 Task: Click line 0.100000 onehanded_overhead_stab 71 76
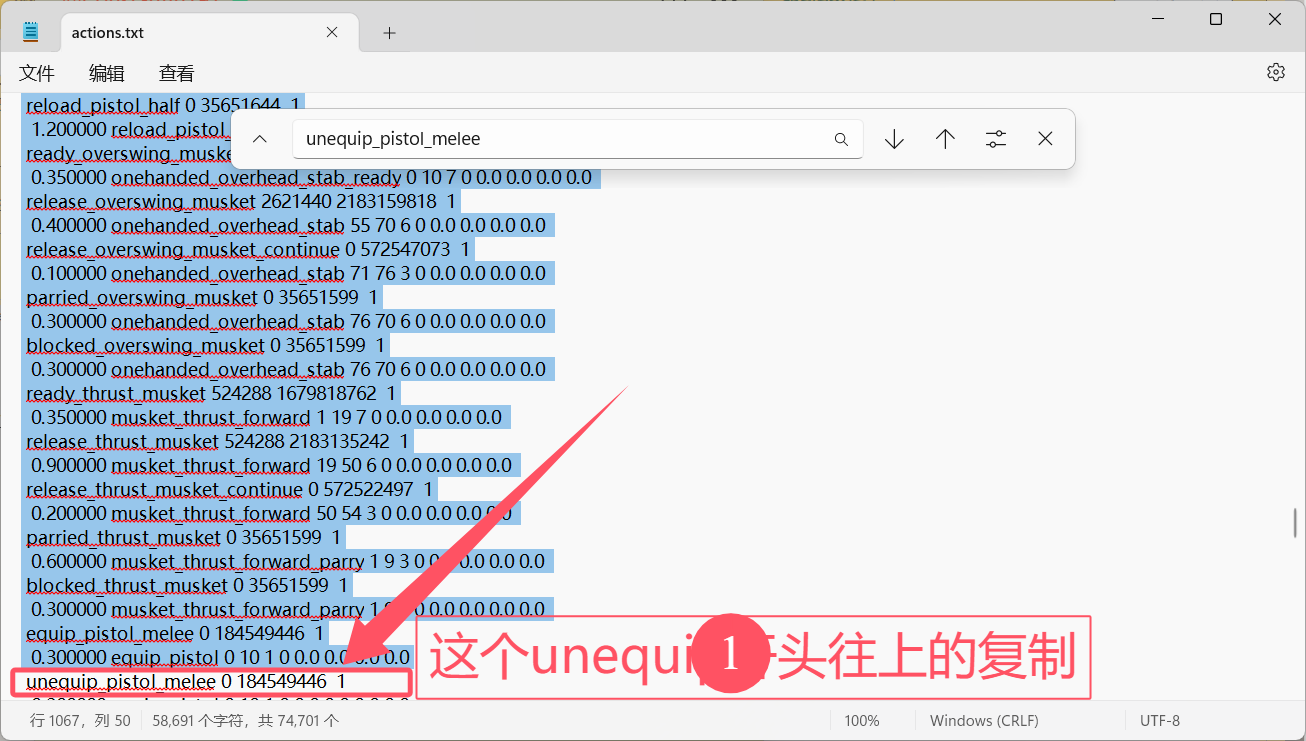288,273
